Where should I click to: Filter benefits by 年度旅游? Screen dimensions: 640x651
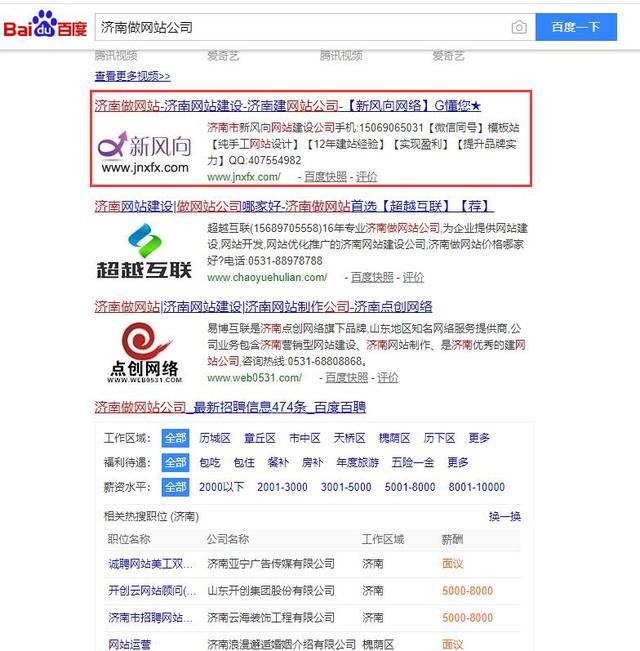[x=357, y=463]
